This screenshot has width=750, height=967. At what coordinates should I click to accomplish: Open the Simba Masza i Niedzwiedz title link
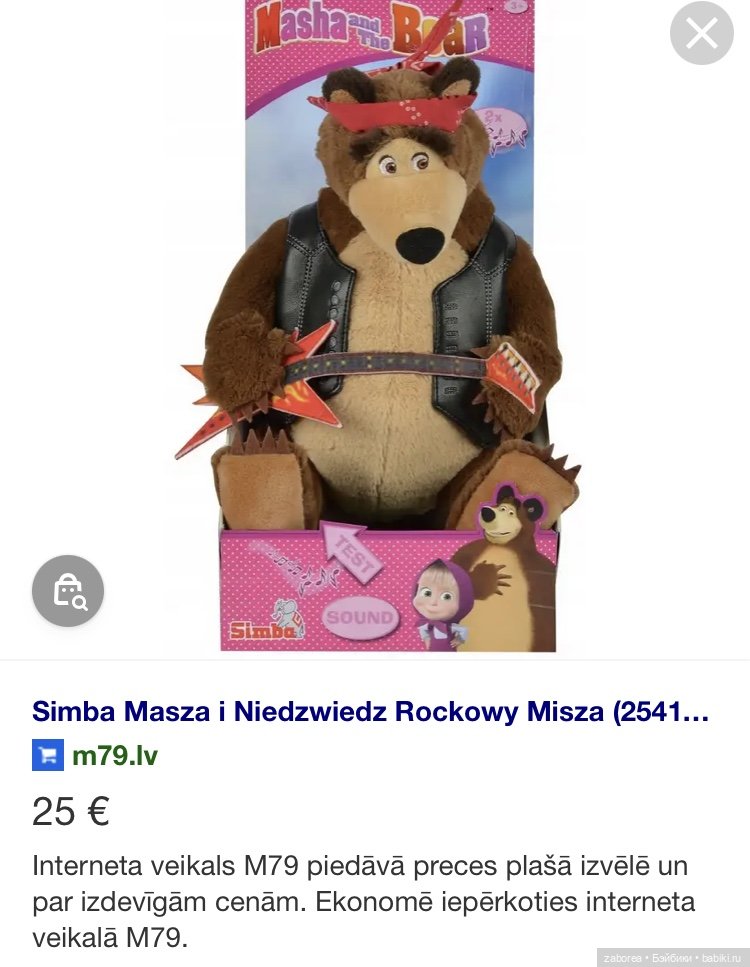point(370,712)
